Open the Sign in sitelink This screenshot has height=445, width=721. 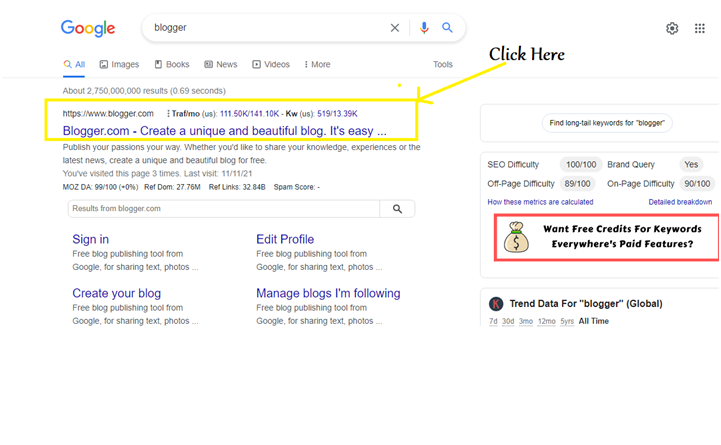click(91, 240)
